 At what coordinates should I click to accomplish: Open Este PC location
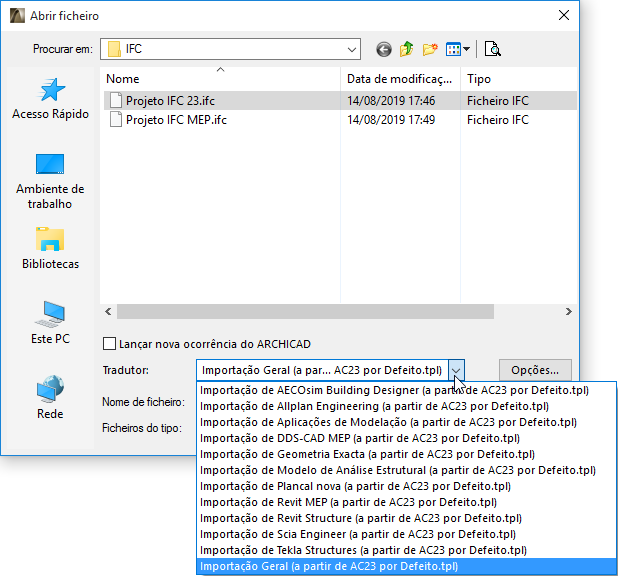pos(50,323)
